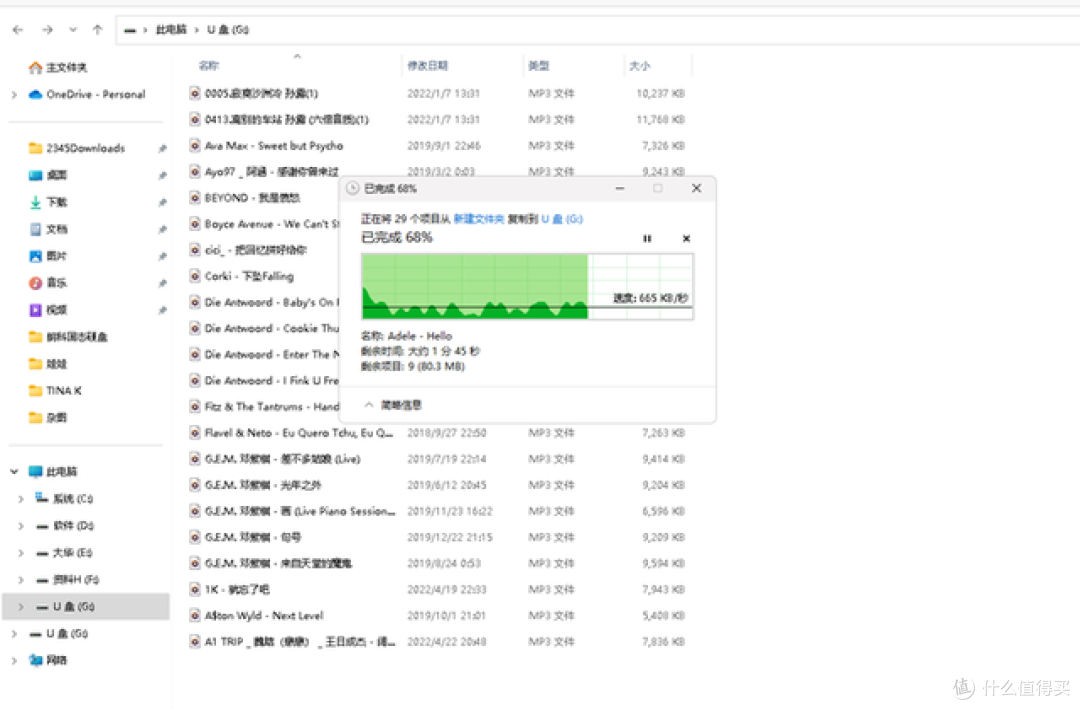The image size is (1080, 710).
Task: Click 新建文件夹 source link in copy dialog
Action: point(479,219)
